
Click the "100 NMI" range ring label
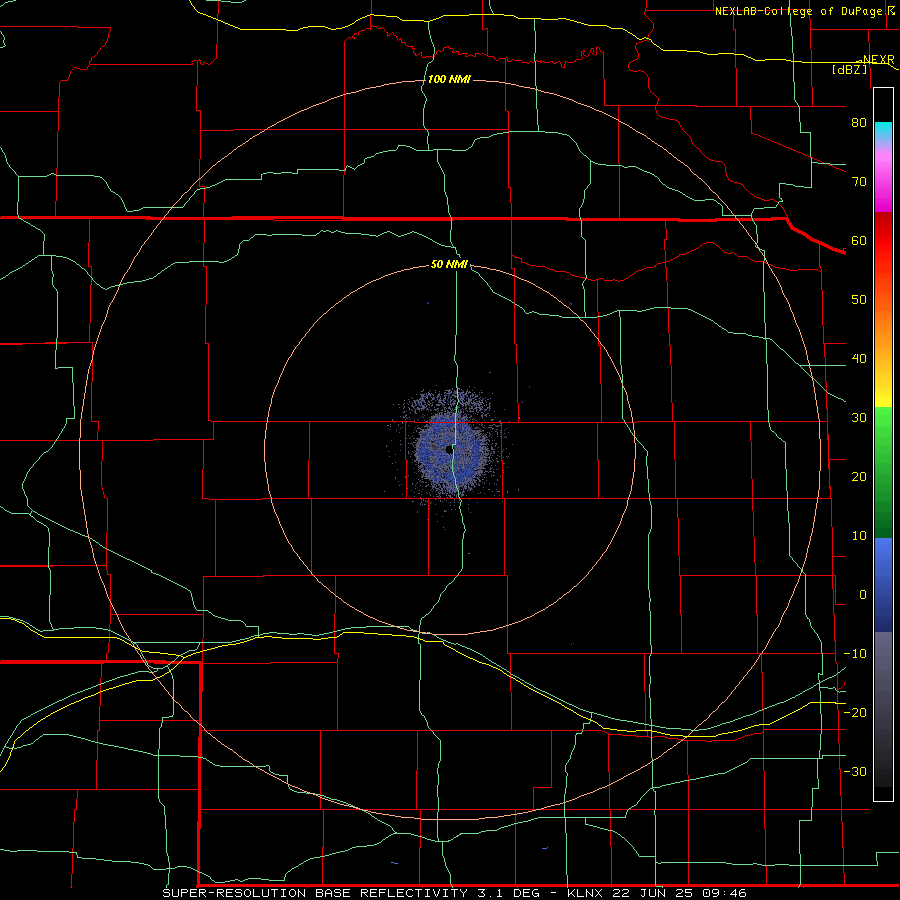click(449, 79)
